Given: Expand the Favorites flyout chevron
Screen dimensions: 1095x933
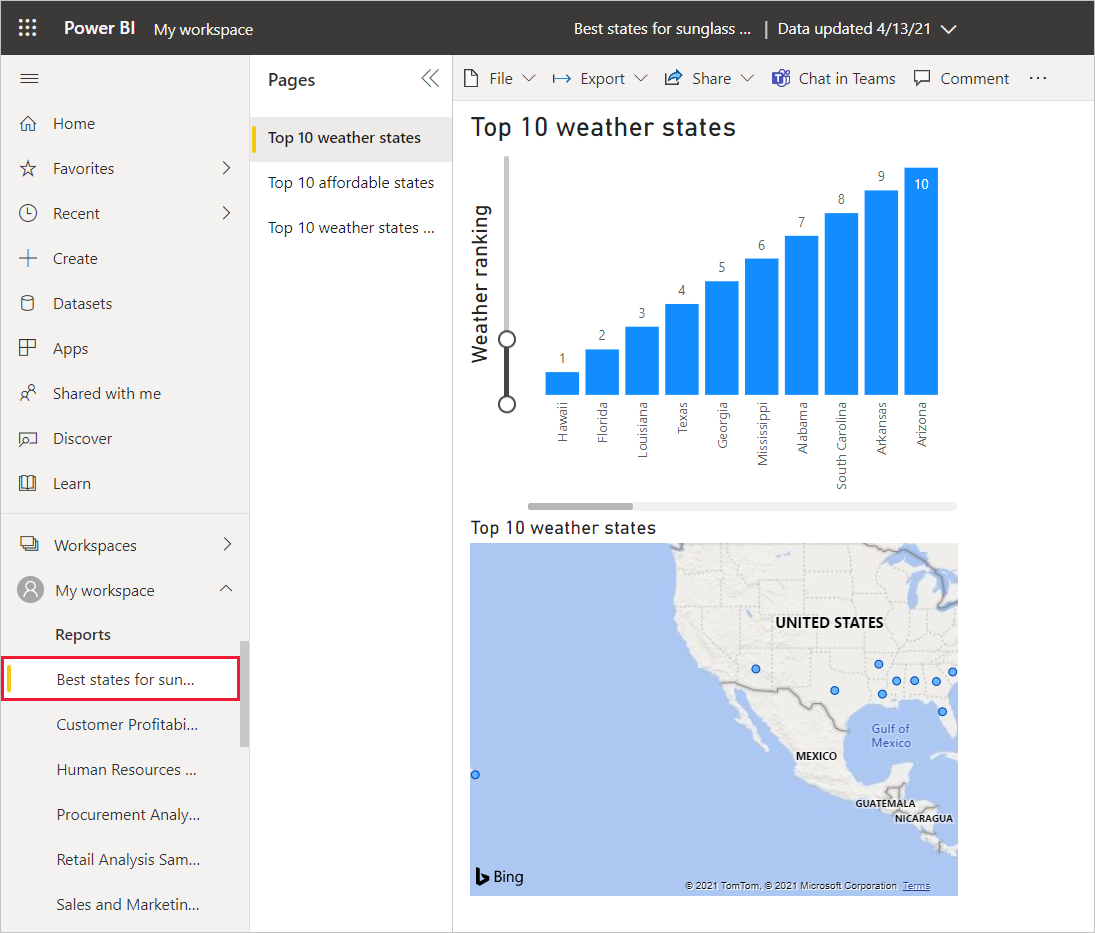Looking at the screenshot, I should point(226,168).
